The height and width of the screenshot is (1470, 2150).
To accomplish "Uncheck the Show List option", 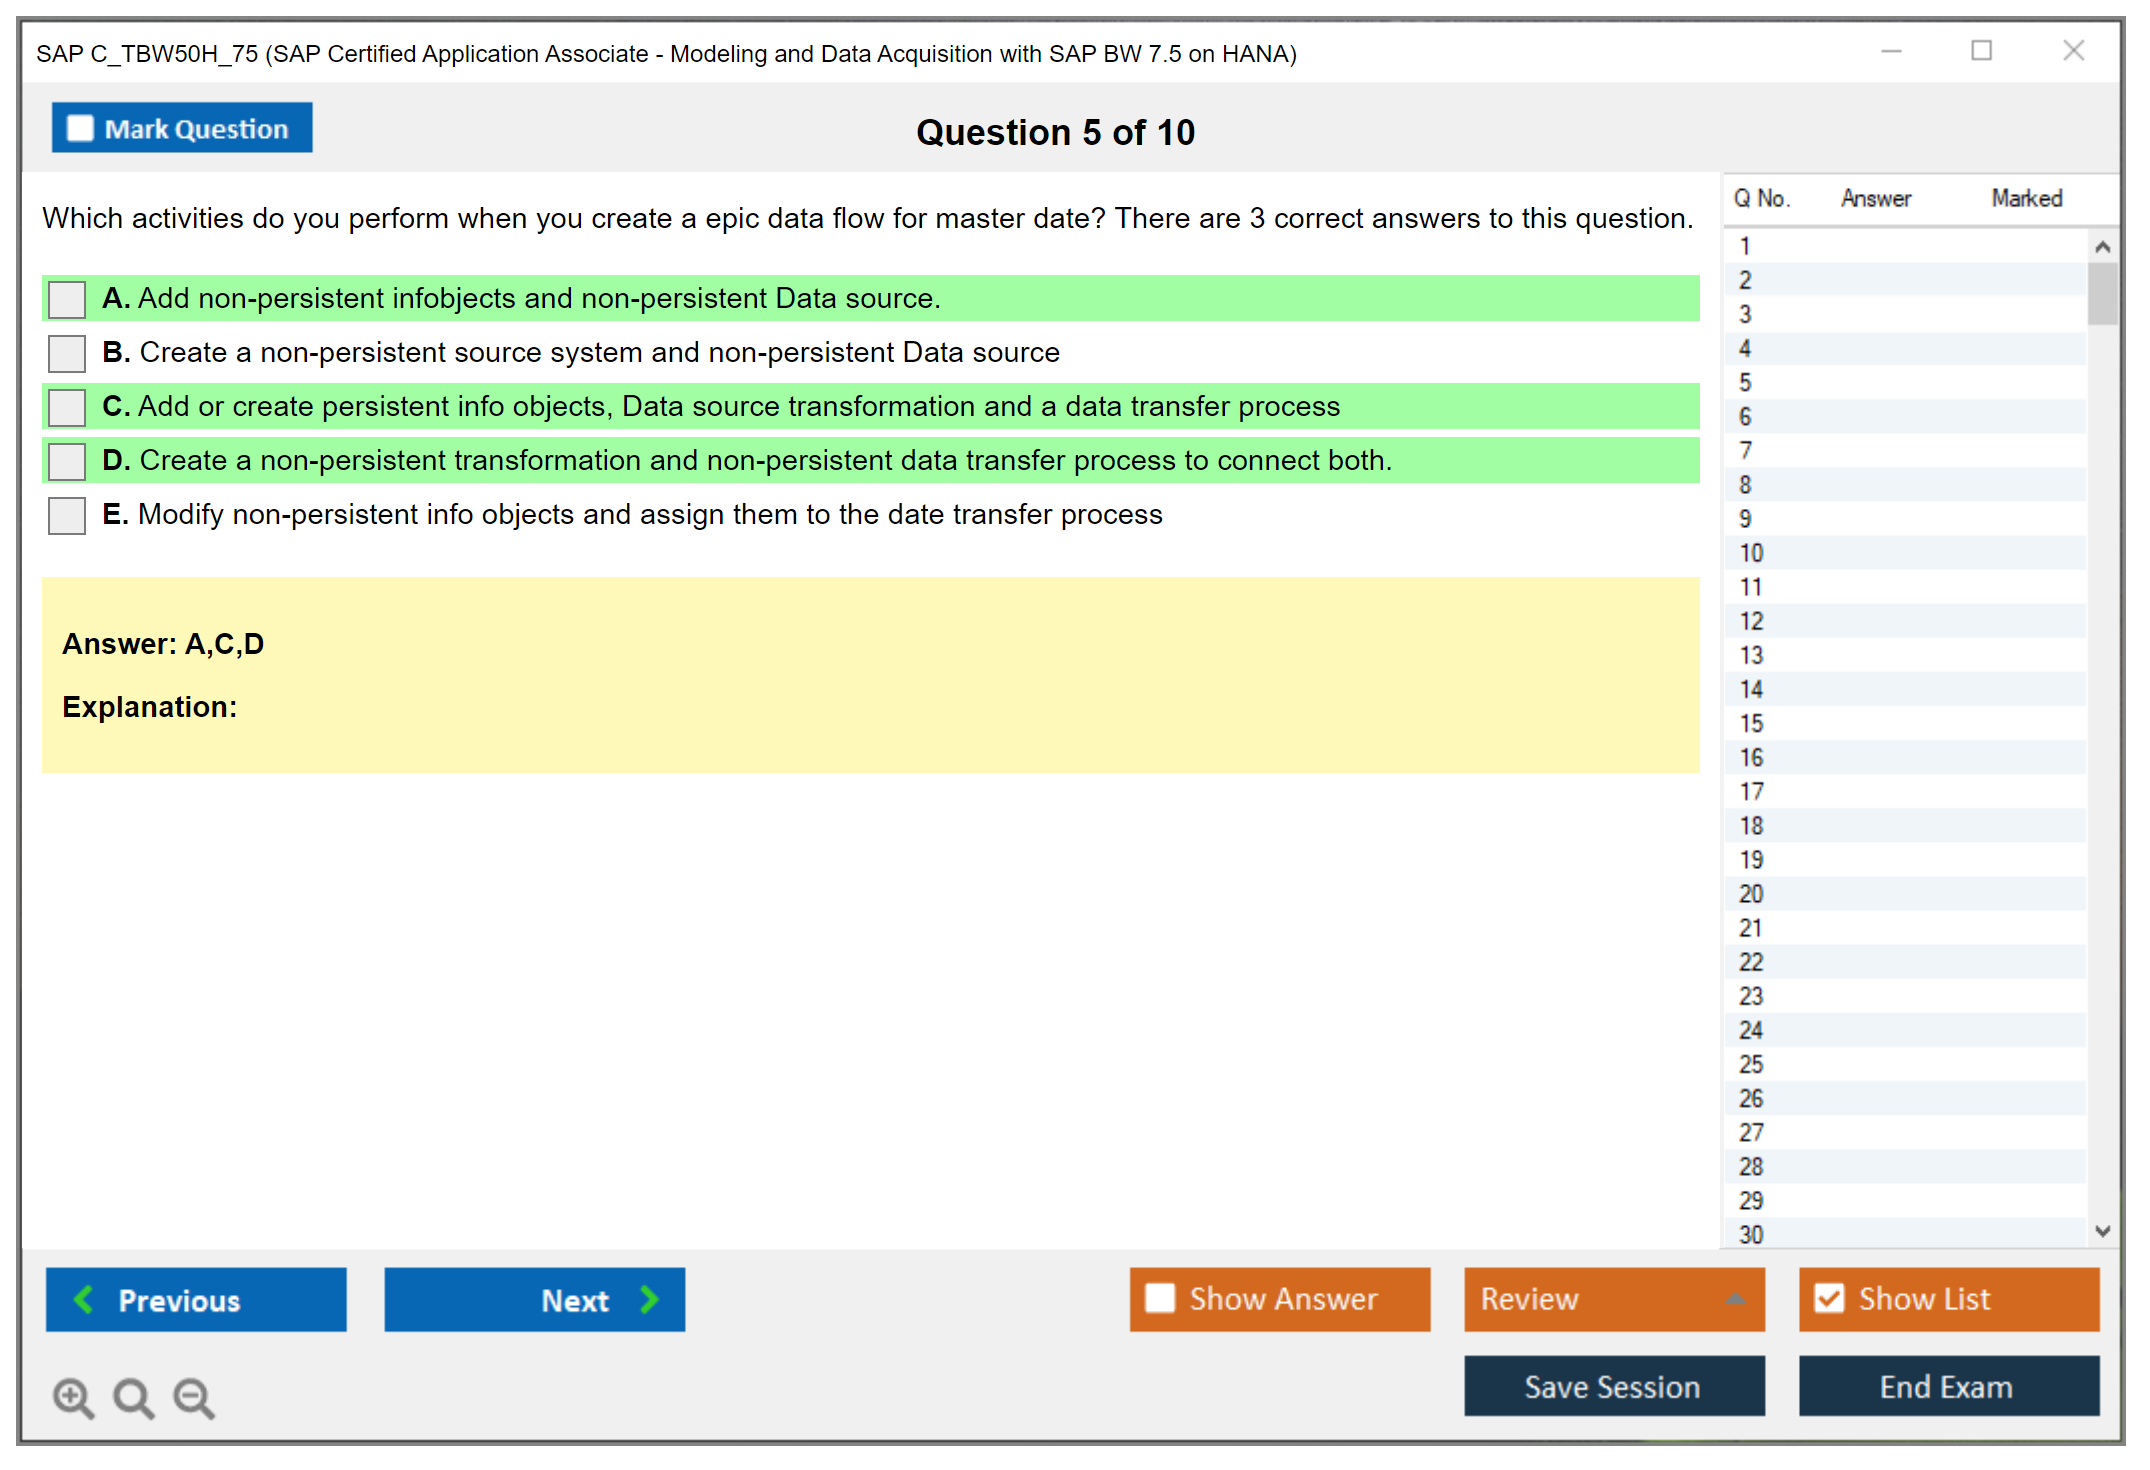I will (x=1829, y=1298).
